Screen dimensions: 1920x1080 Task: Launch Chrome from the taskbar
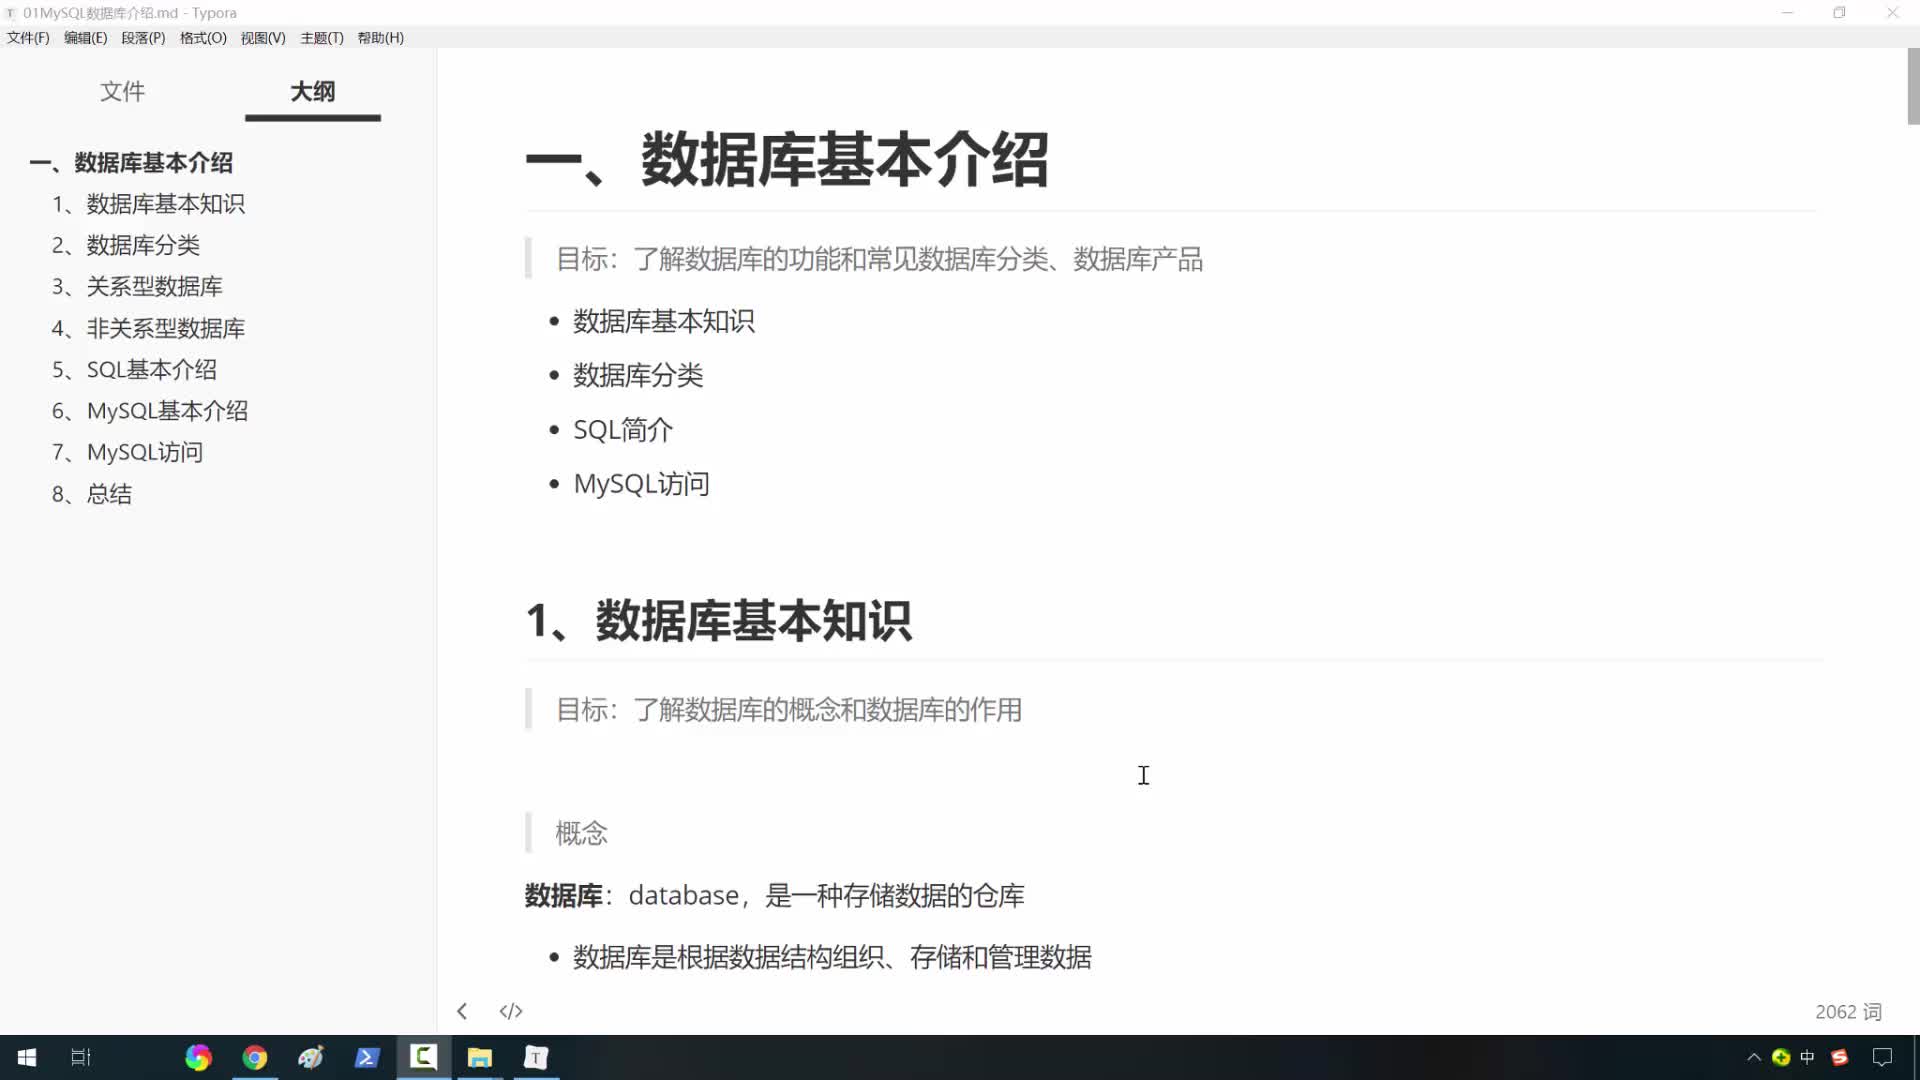(255, 1057)
